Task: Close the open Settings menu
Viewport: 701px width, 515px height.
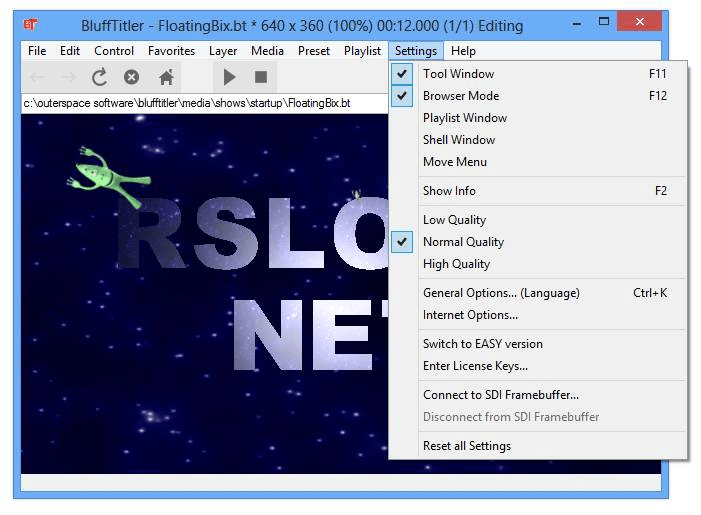Action: click(416, 51)
